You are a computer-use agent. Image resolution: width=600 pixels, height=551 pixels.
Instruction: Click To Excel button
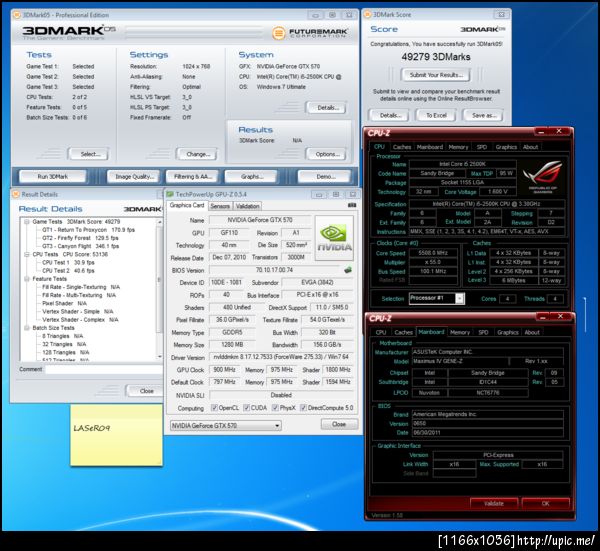pos(436,115)
